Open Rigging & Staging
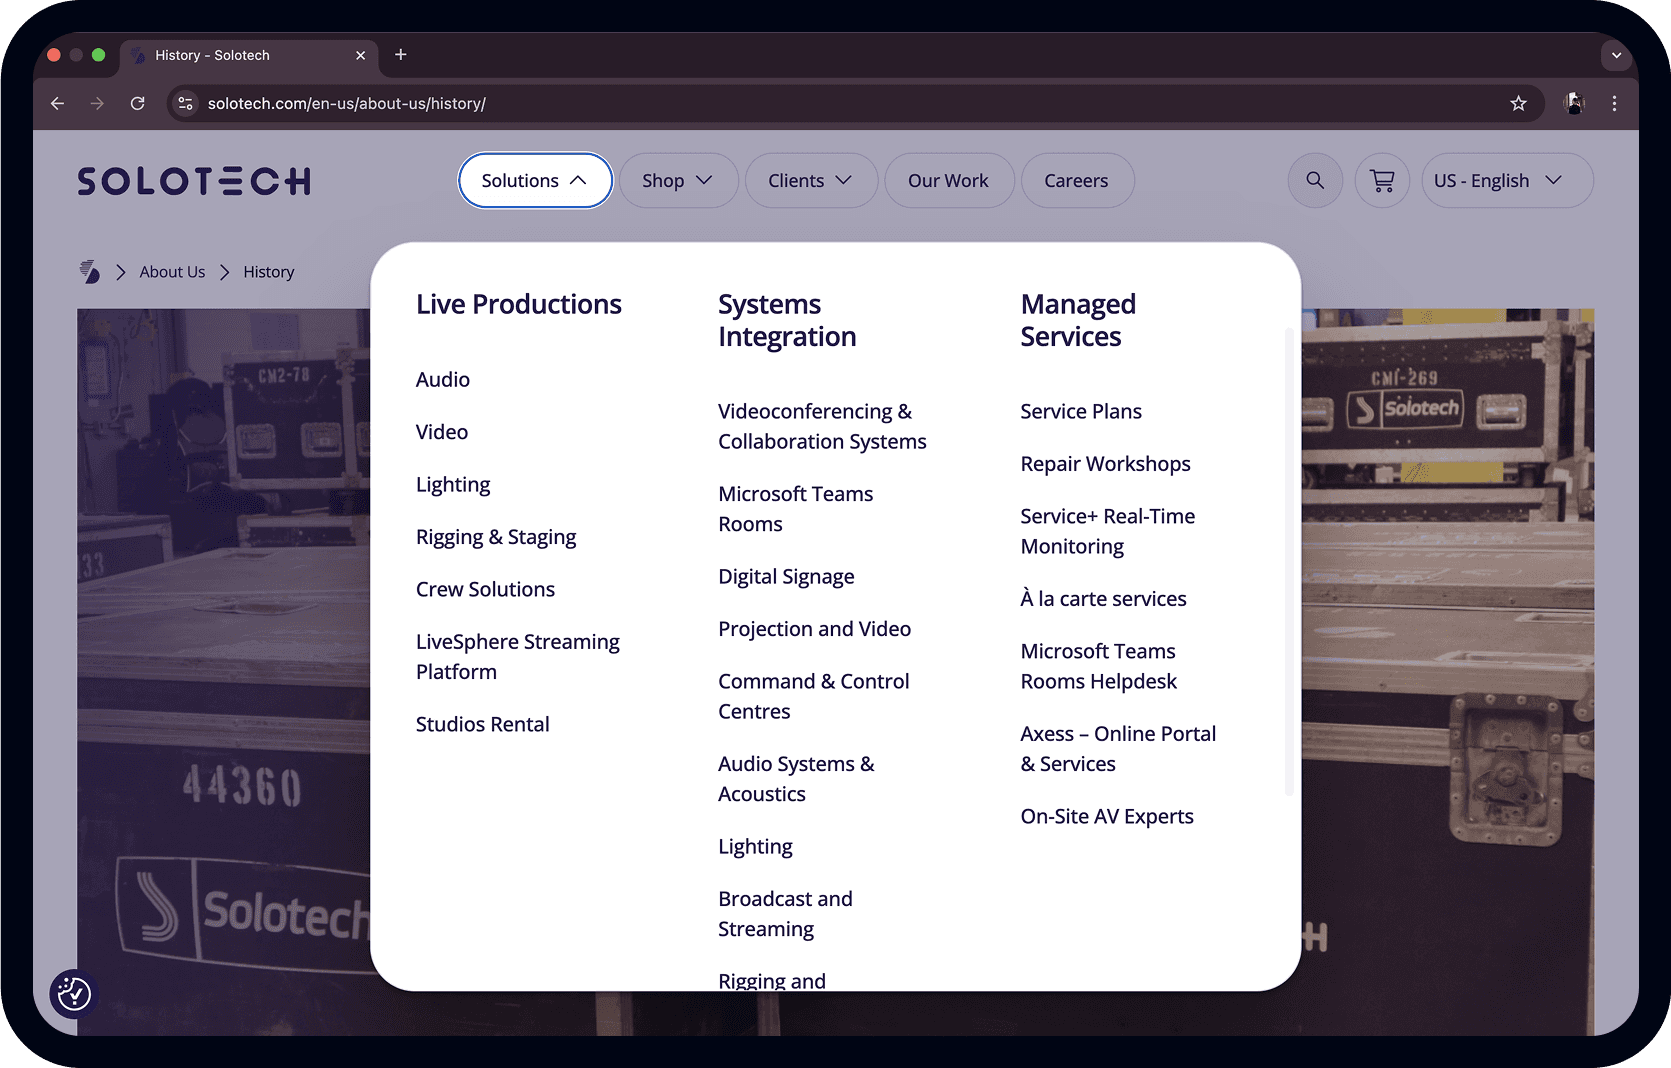 496,537
